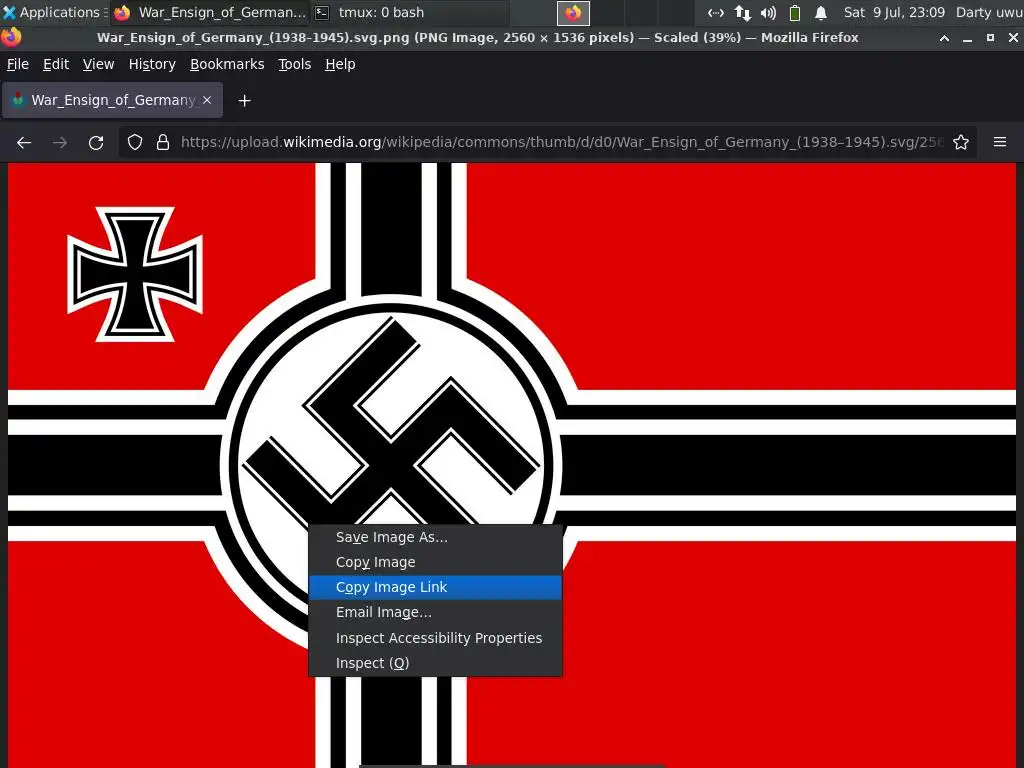This screenshot has height=768, width=1024.
Task: Open the Help menu
Action: (x=340, y=64)
